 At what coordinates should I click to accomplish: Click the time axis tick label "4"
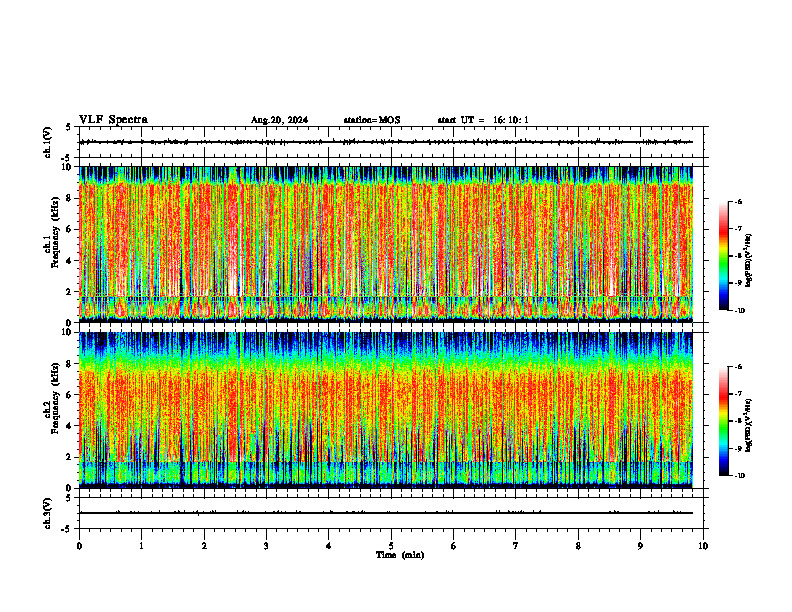pyautogui.click(x=329, y=546)
